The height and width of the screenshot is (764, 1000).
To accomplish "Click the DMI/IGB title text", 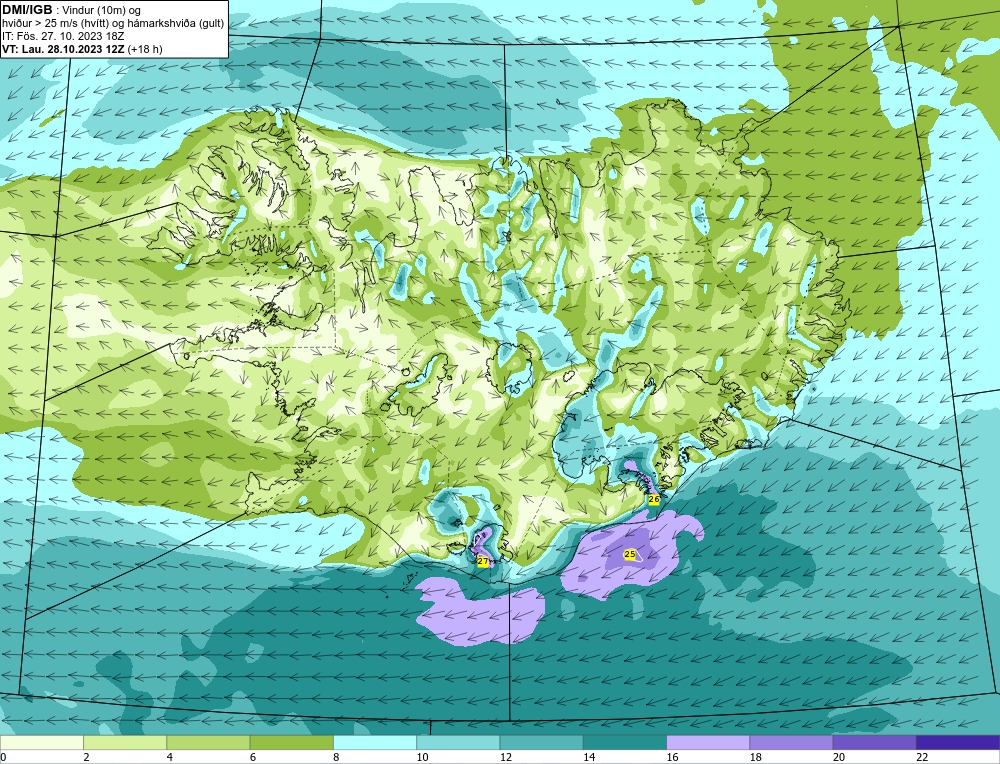I will point(27,10).
